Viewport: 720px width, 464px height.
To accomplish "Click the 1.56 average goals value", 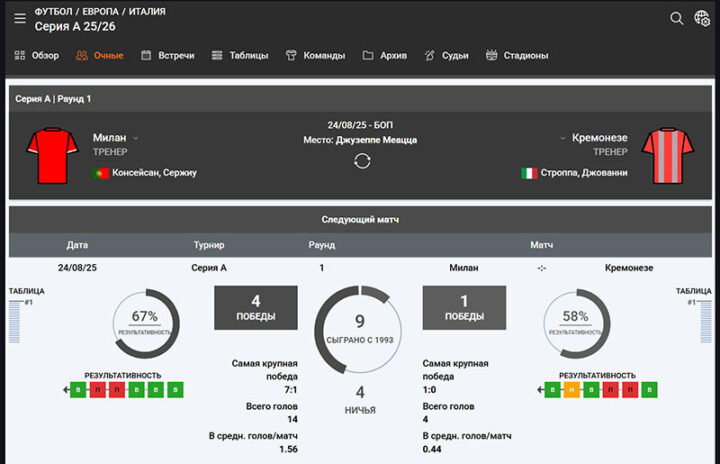I will click(288, 449).
